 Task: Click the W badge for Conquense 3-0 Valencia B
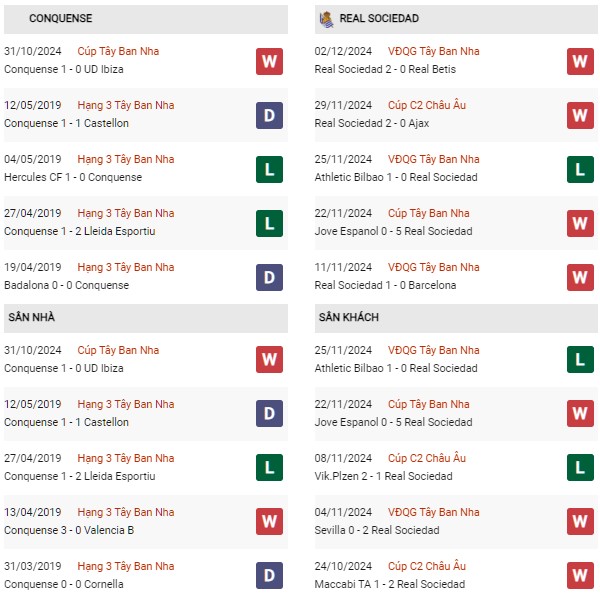(269, 521)
